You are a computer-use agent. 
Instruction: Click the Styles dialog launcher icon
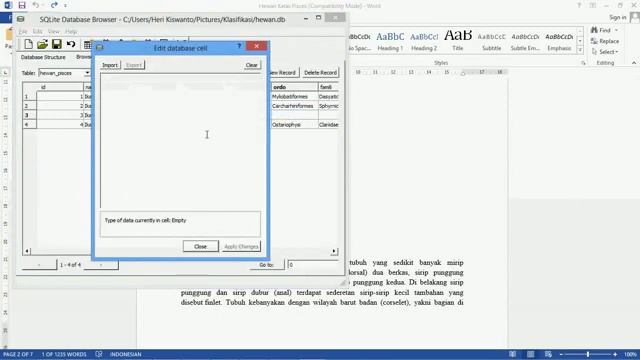pos(583,63)
